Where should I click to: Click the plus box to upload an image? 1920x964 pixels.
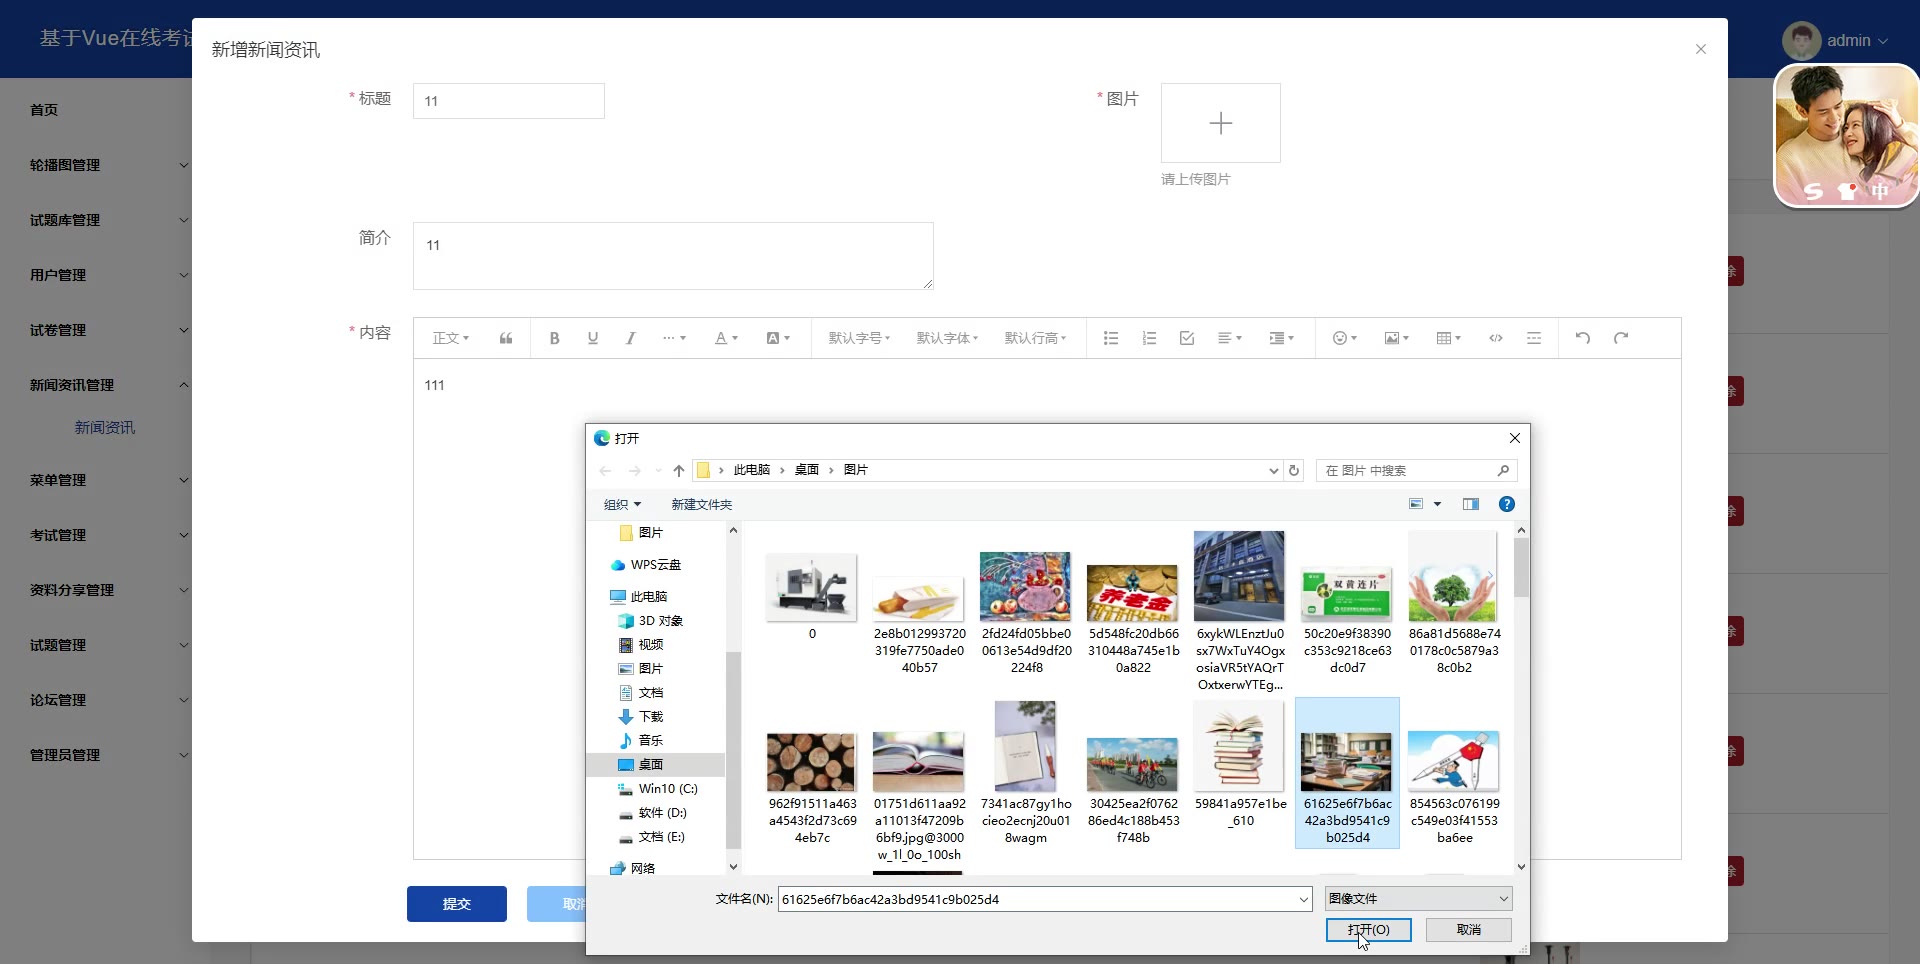[1220, 123]
